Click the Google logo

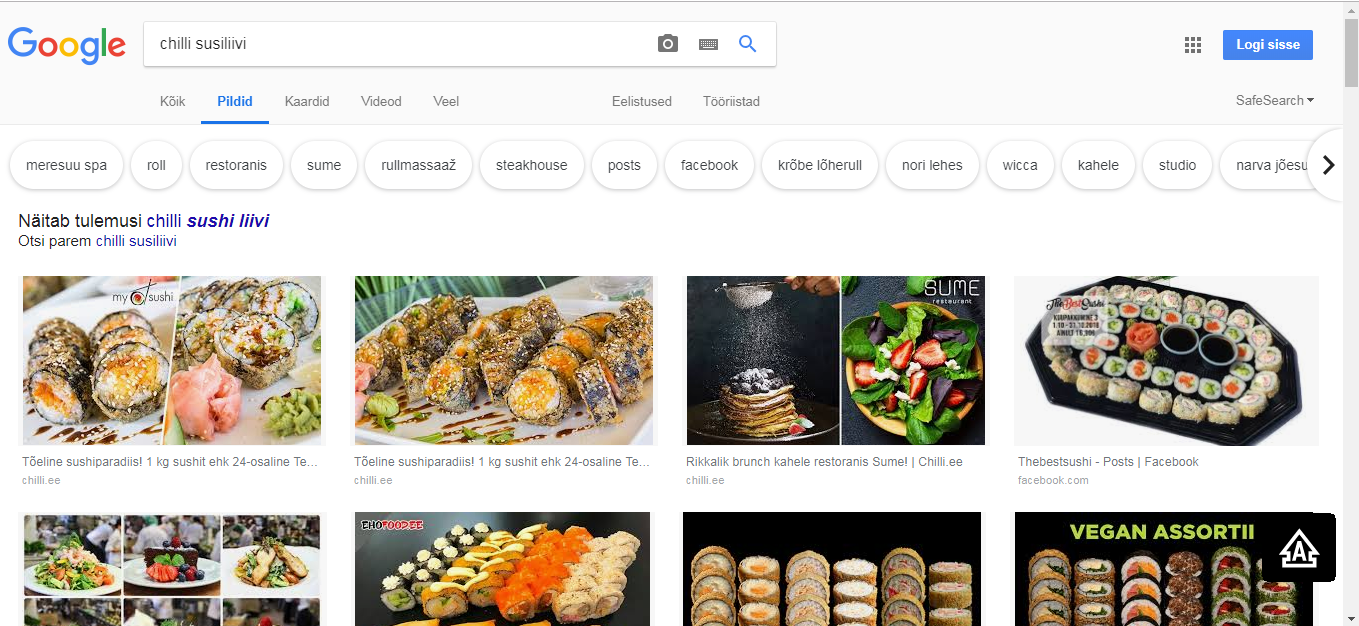67,45
